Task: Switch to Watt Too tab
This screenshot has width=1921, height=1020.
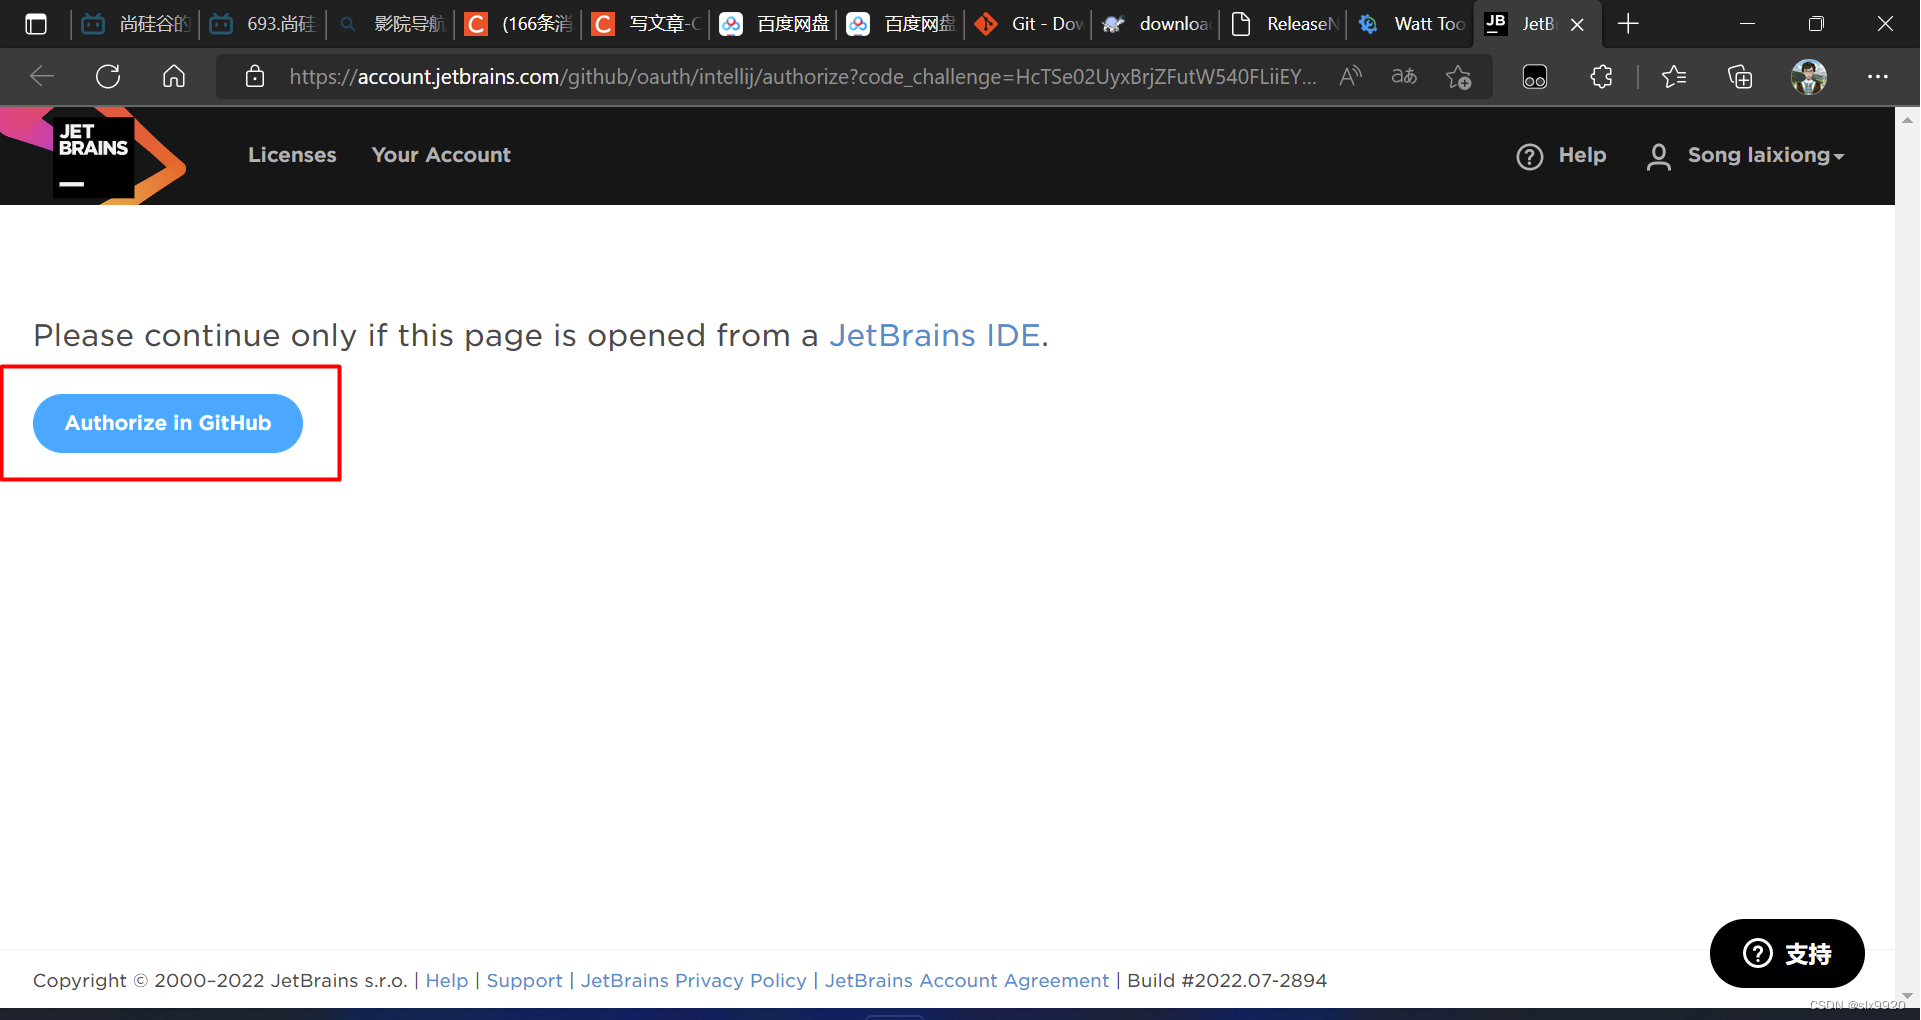Action: (1412, 24)
